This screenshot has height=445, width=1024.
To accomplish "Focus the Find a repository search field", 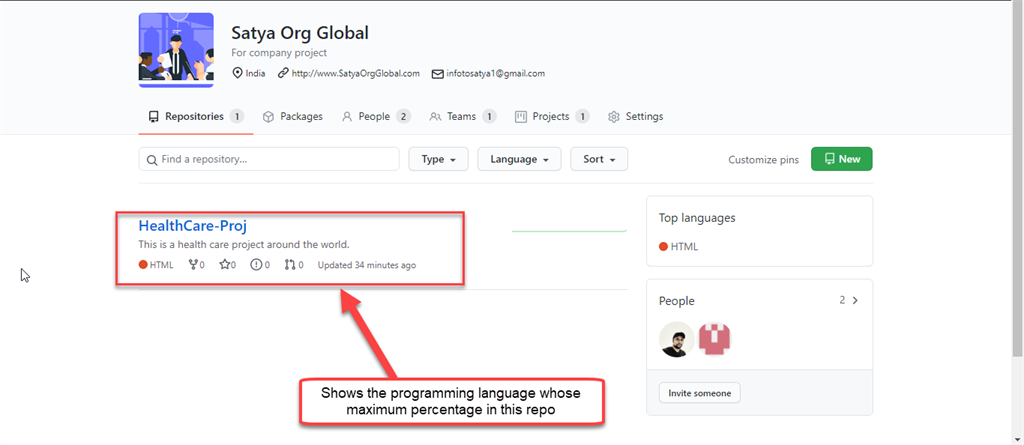I will click(269, 159).
